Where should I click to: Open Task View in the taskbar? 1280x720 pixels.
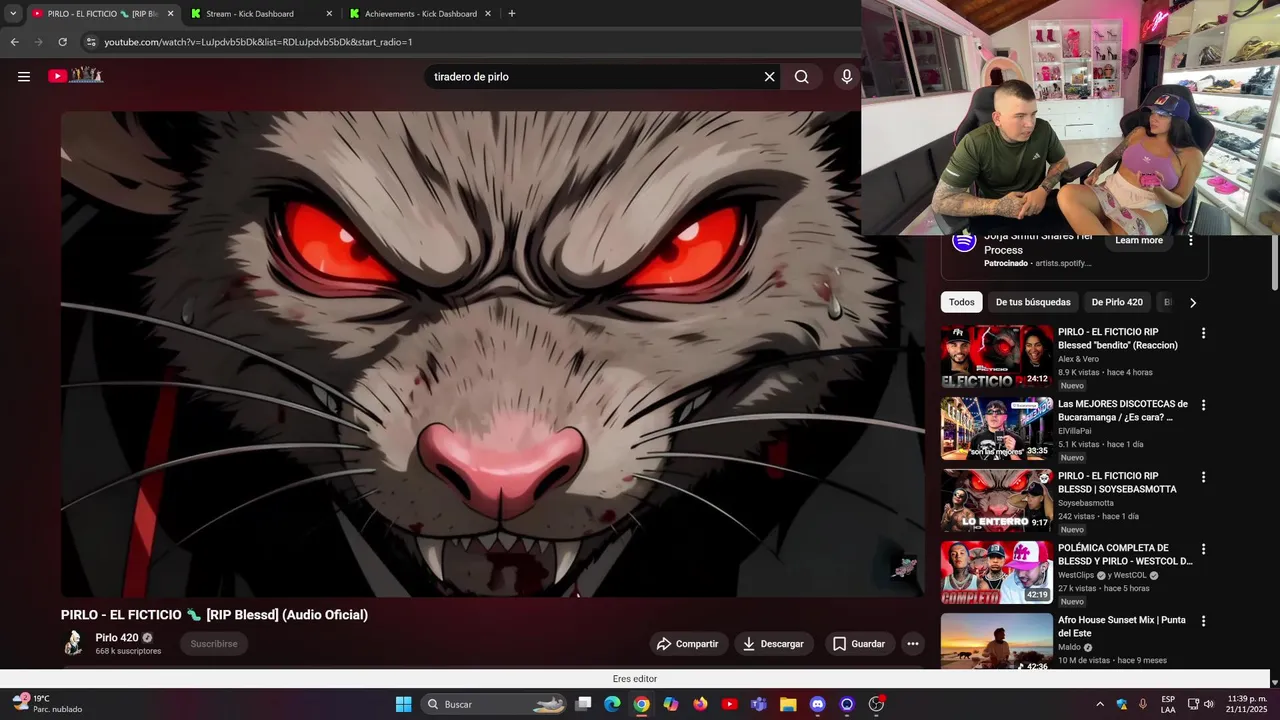pyautogui.click(x=583, y=704)
